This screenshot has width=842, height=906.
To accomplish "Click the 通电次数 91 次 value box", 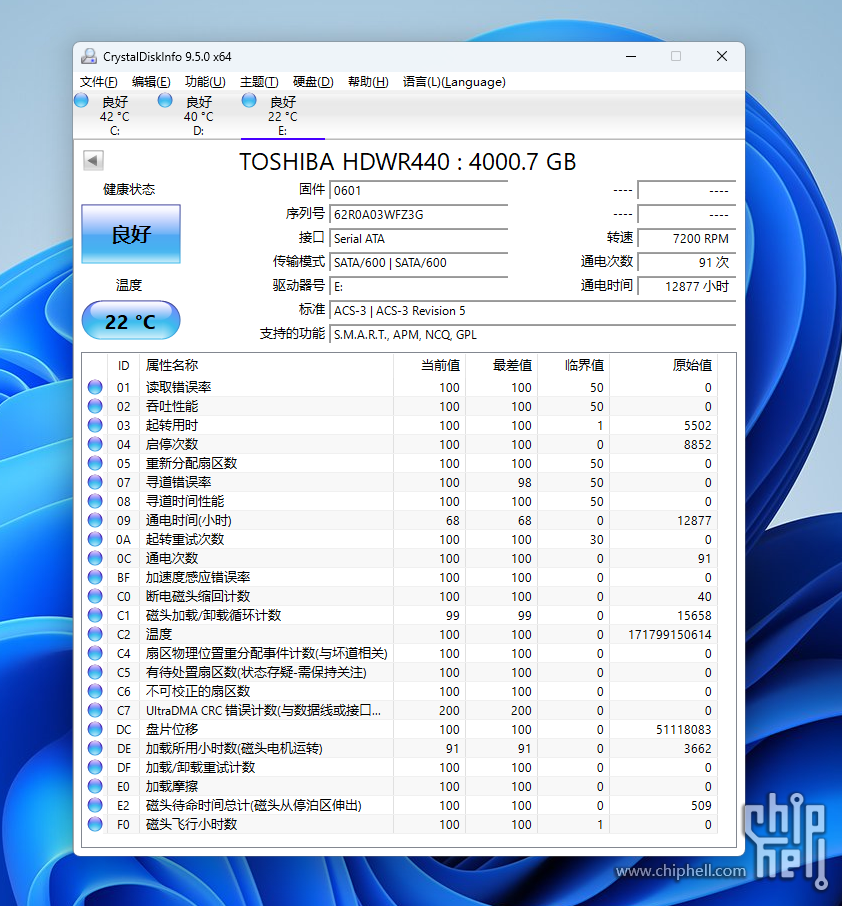I will [x=687, y=262].
